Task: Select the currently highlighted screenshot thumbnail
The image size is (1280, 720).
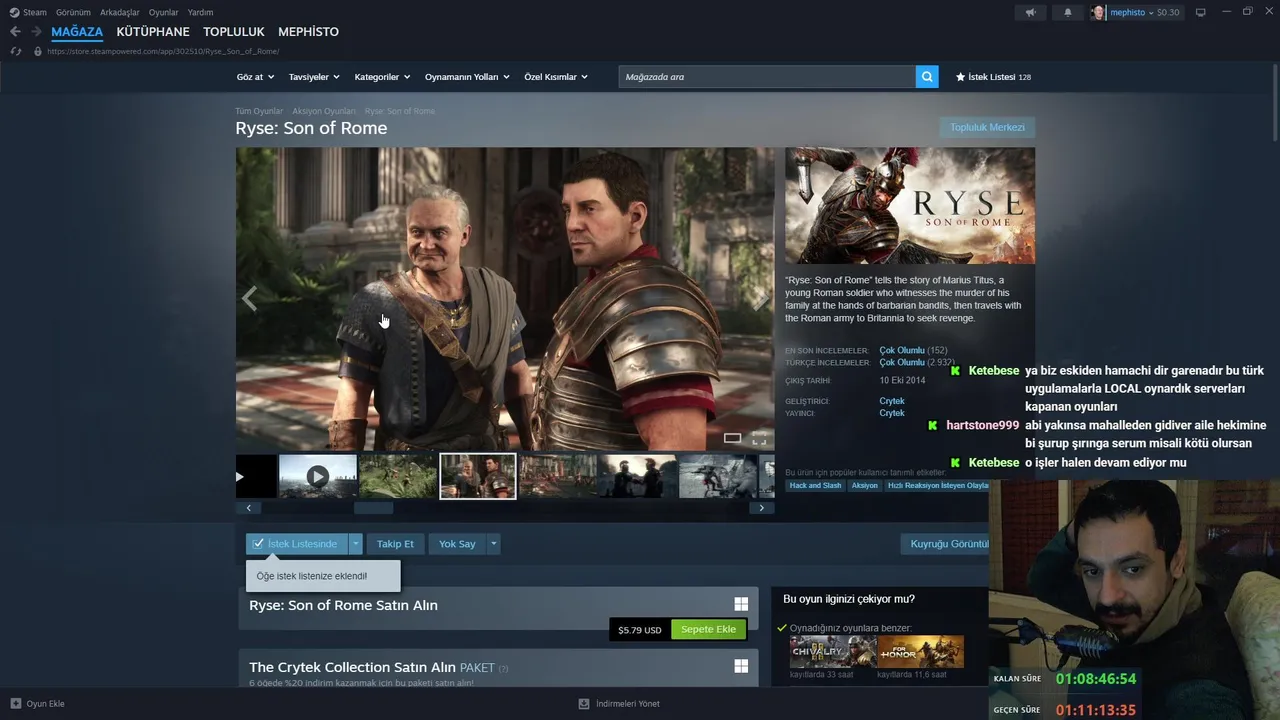Action: (478, 476)
